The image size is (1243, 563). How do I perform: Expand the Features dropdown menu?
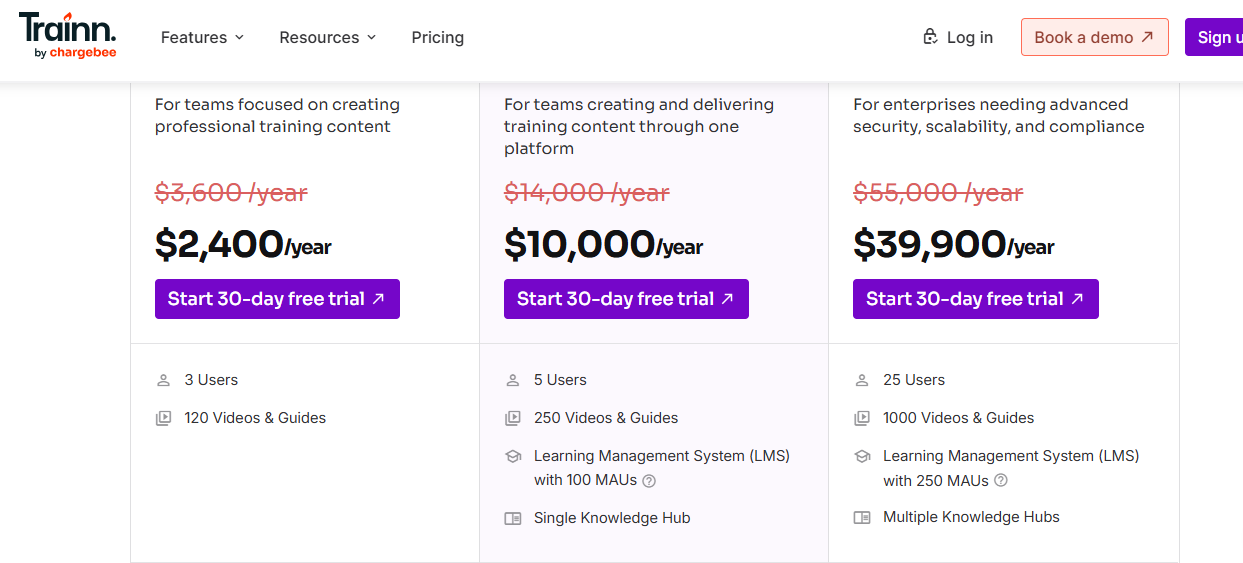pyautogui.click(x=202, y=37)
